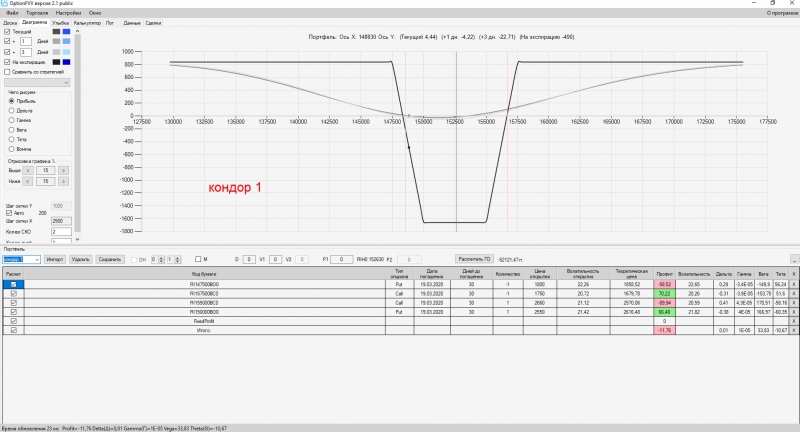This screenshot has width=800, height=432.
Task: Click the Профит column header
Action: (x=664, y=274)
